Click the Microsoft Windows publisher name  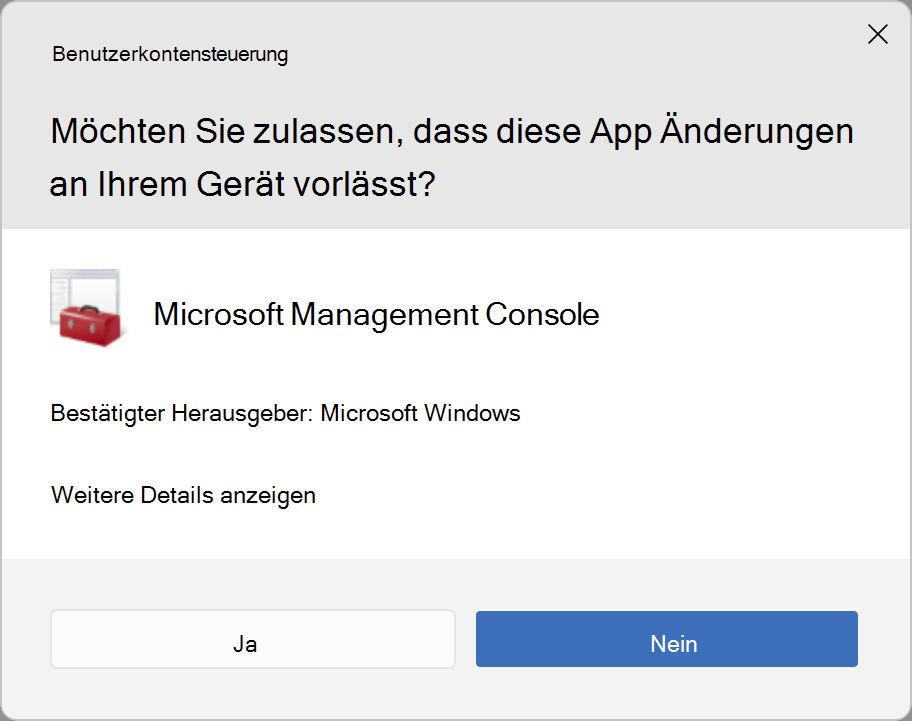click(420, 413)
